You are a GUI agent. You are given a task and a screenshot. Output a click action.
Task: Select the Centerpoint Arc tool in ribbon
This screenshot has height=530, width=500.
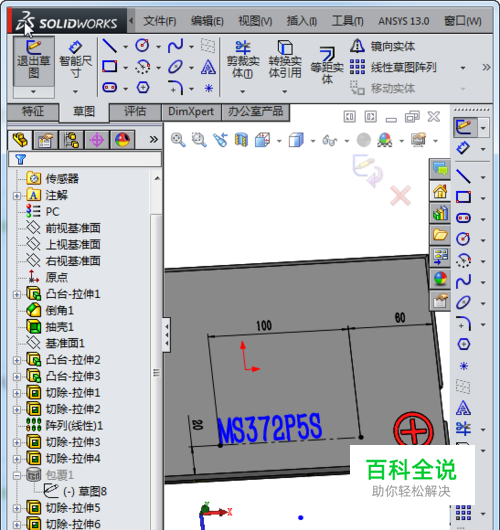(x=142, y=67)
